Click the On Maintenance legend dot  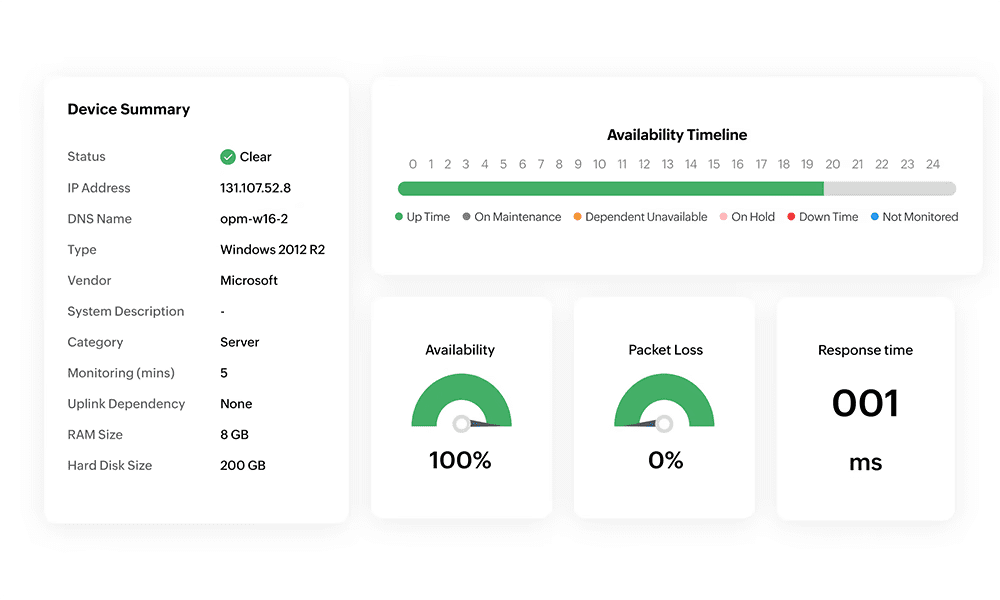coord(467,216)
